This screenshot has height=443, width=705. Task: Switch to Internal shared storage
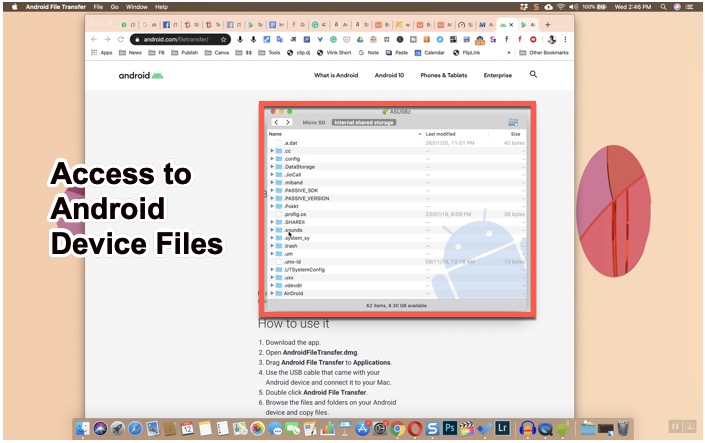click(364, 122)
